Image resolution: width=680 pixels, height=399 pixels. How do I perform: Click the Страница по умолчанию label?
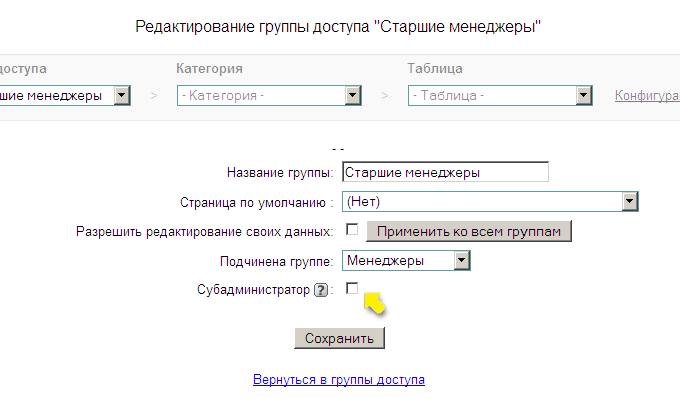coord(257,203)
